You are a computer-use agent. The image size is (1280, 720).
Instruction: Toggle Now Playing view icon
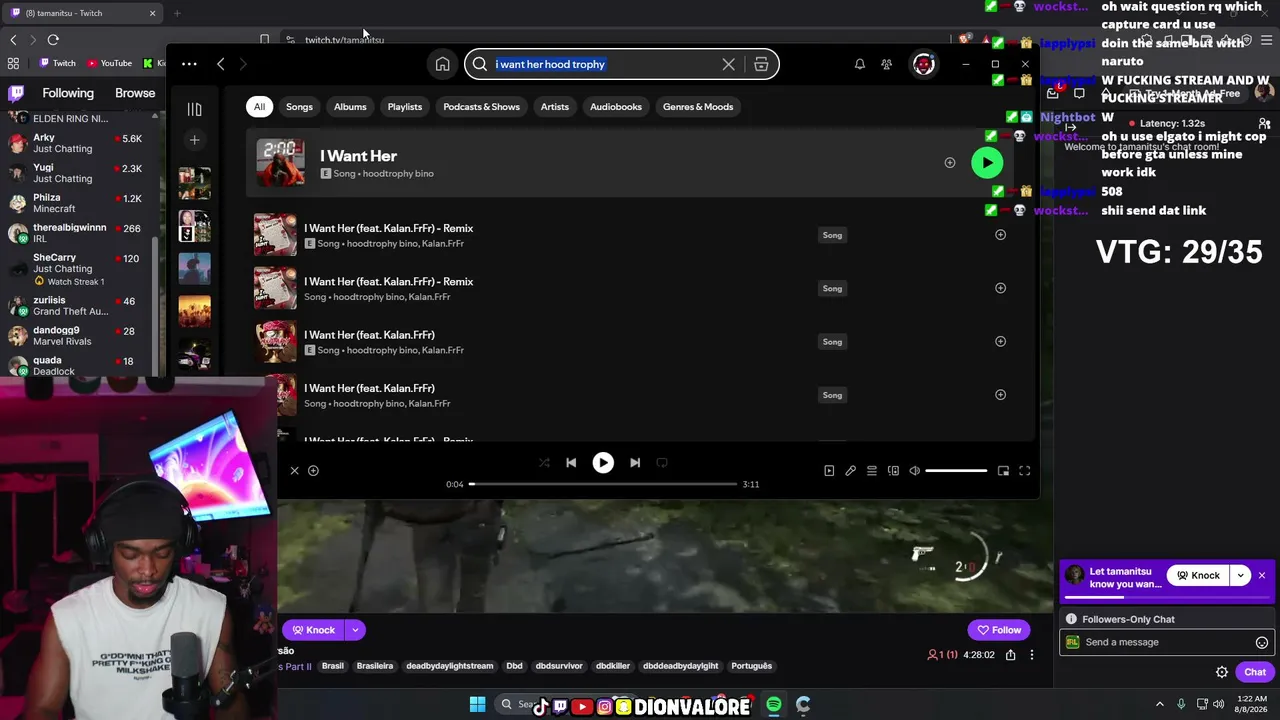pos(829,471)
